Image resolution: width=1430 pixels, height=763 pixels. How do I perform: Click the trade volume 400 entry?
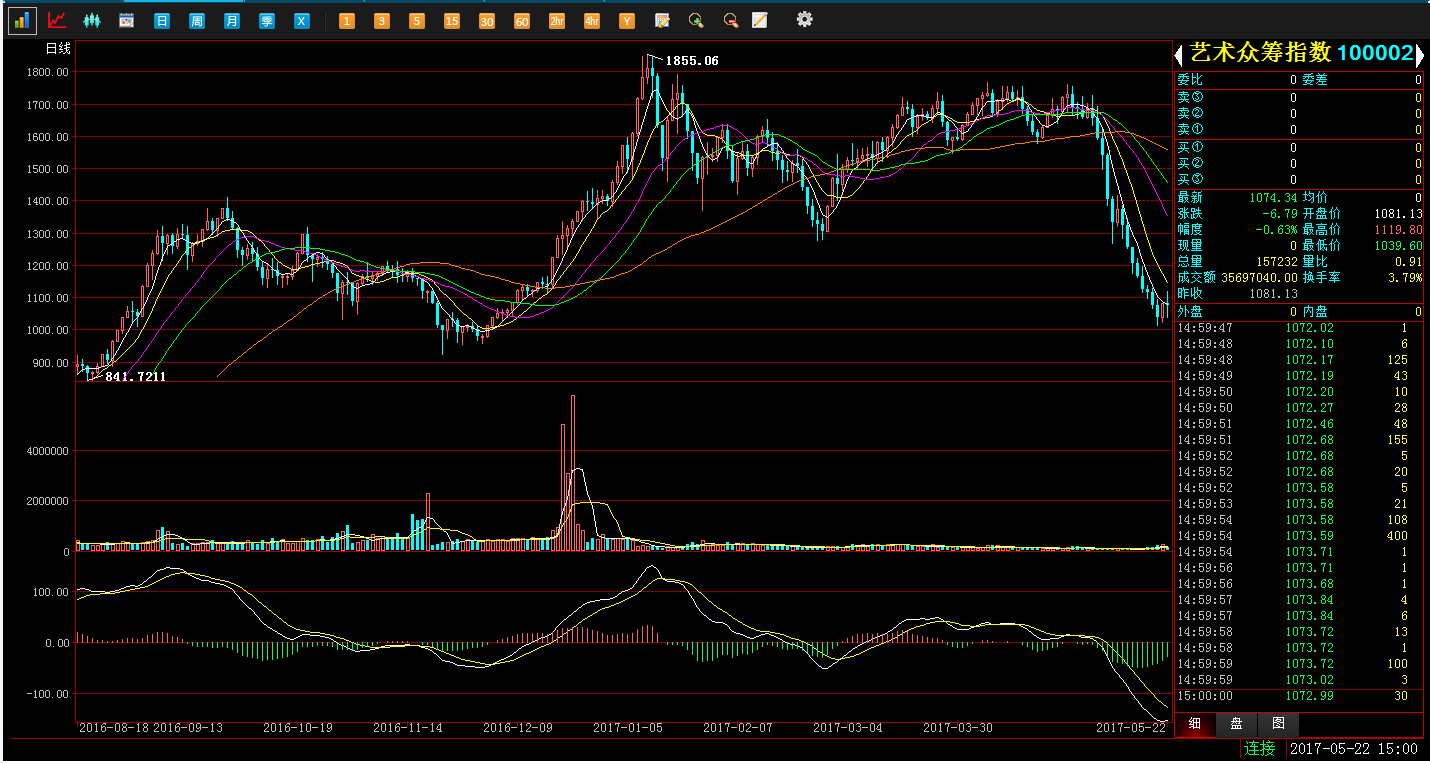[x=1397, y=536]
